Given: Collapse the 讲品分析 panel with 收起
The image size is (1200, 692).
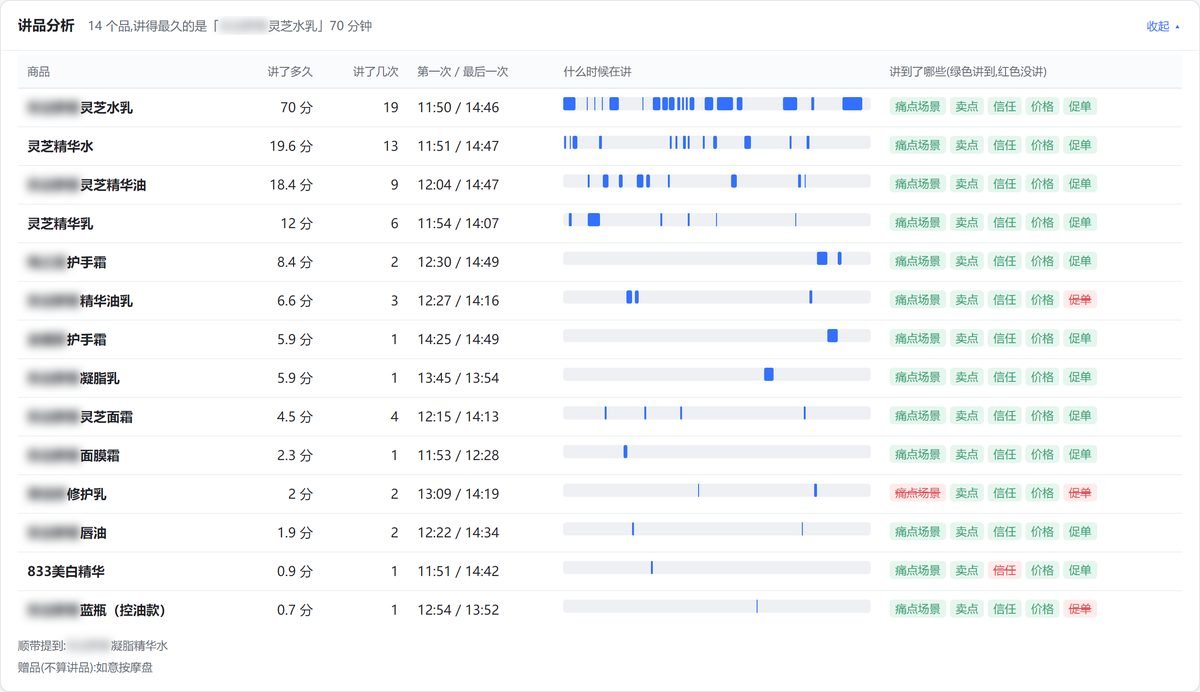Looking at the screenshot, I should pyautogui.click(x=1162, y=26).
